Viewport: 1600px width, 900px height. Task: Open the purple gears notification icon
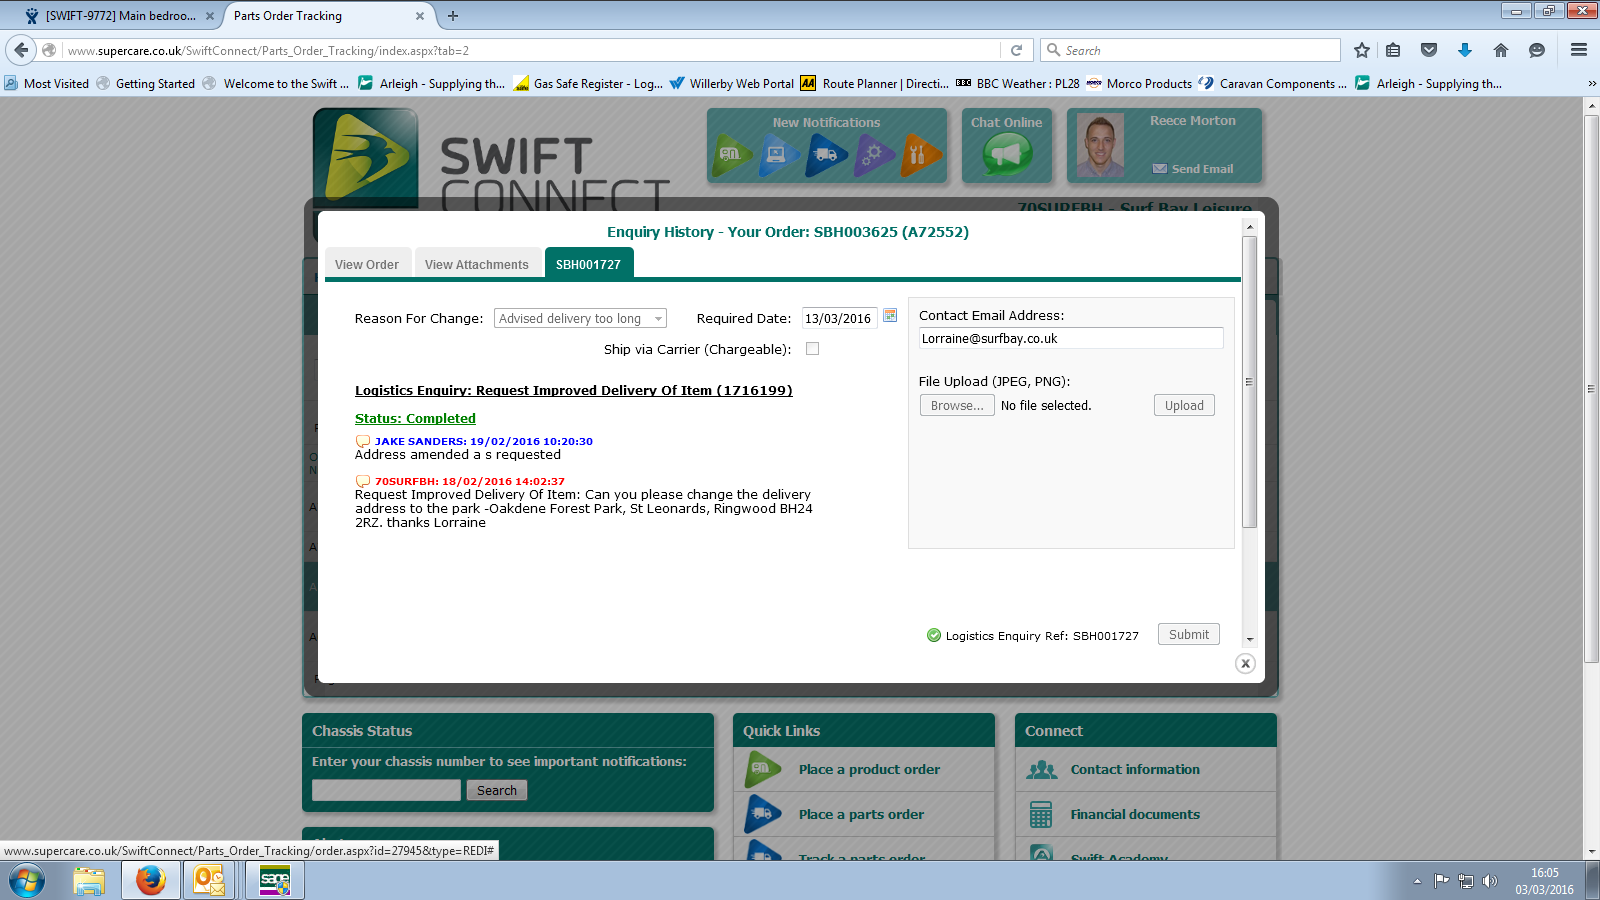pyautogui.click(x=873, y=155)
